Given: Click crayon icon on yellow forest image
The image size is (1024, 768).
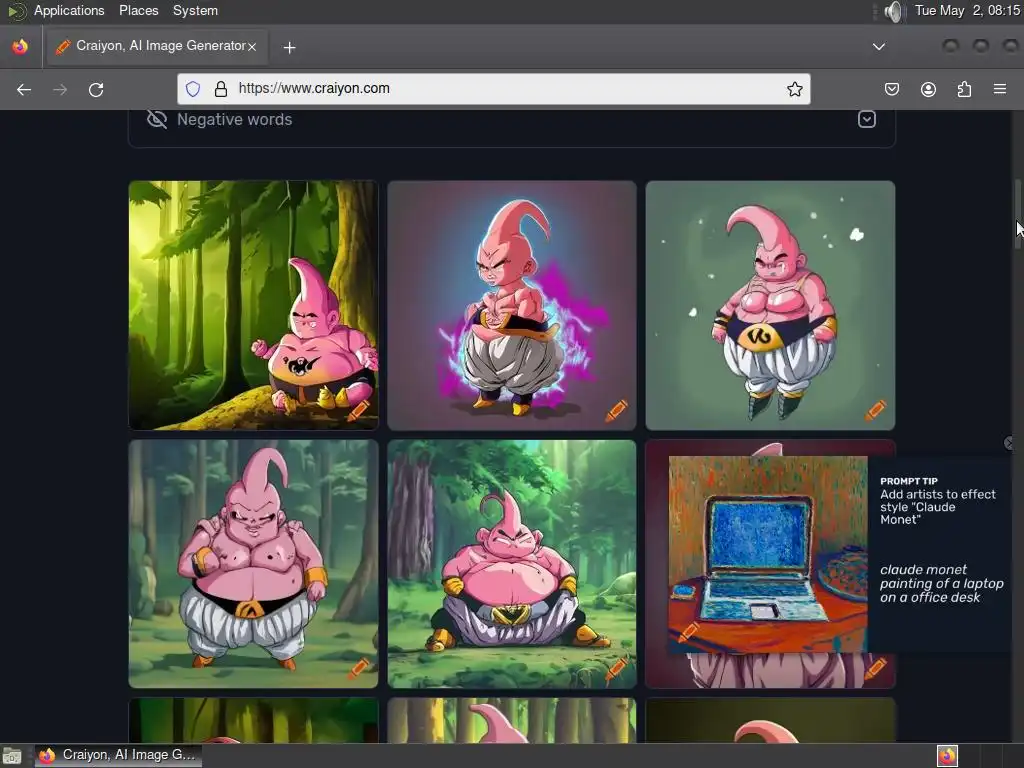Looking at the screenshot, I should [x=358, y=410].
